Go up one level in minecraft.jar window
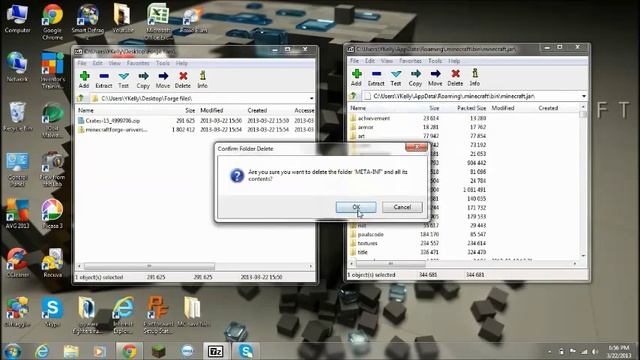640x360 pixels. click(x=353, y=96)
